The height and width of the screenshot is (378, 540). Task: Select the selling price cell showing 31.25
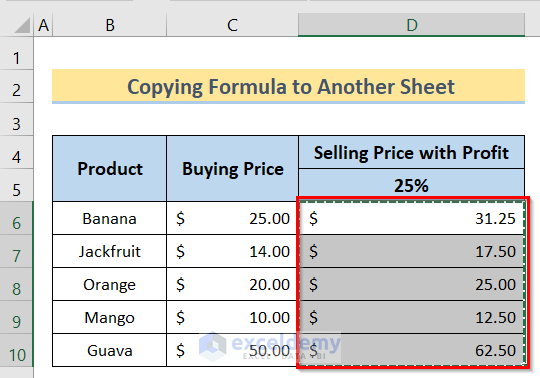pyautogui.click(x=412, y=218)
